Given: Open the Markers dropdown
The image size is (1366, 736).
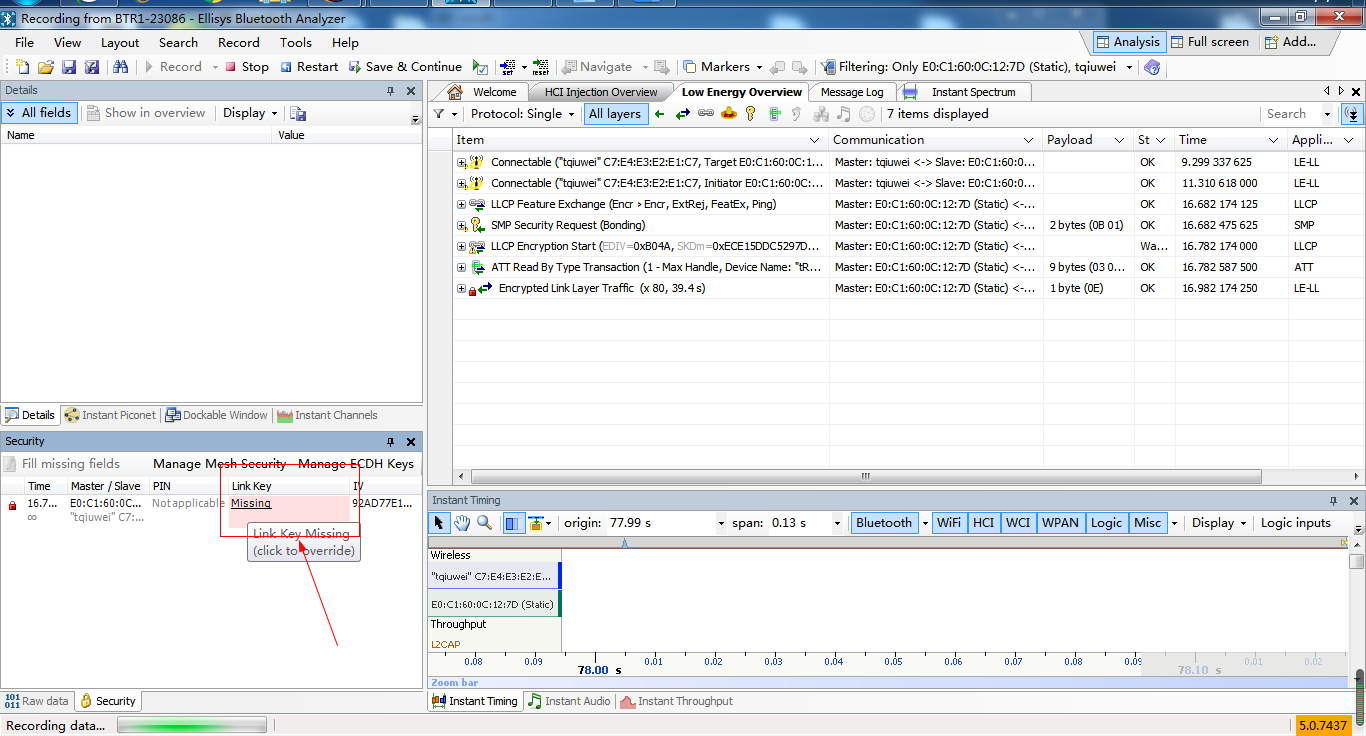Looking at the screenshot, I should point(724,67).
